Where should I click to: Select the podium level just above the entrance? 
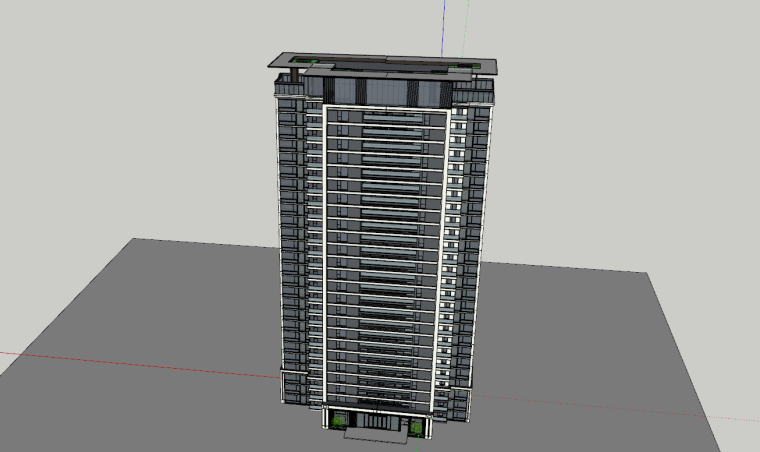pyautogui.click(x=378, y=402)
